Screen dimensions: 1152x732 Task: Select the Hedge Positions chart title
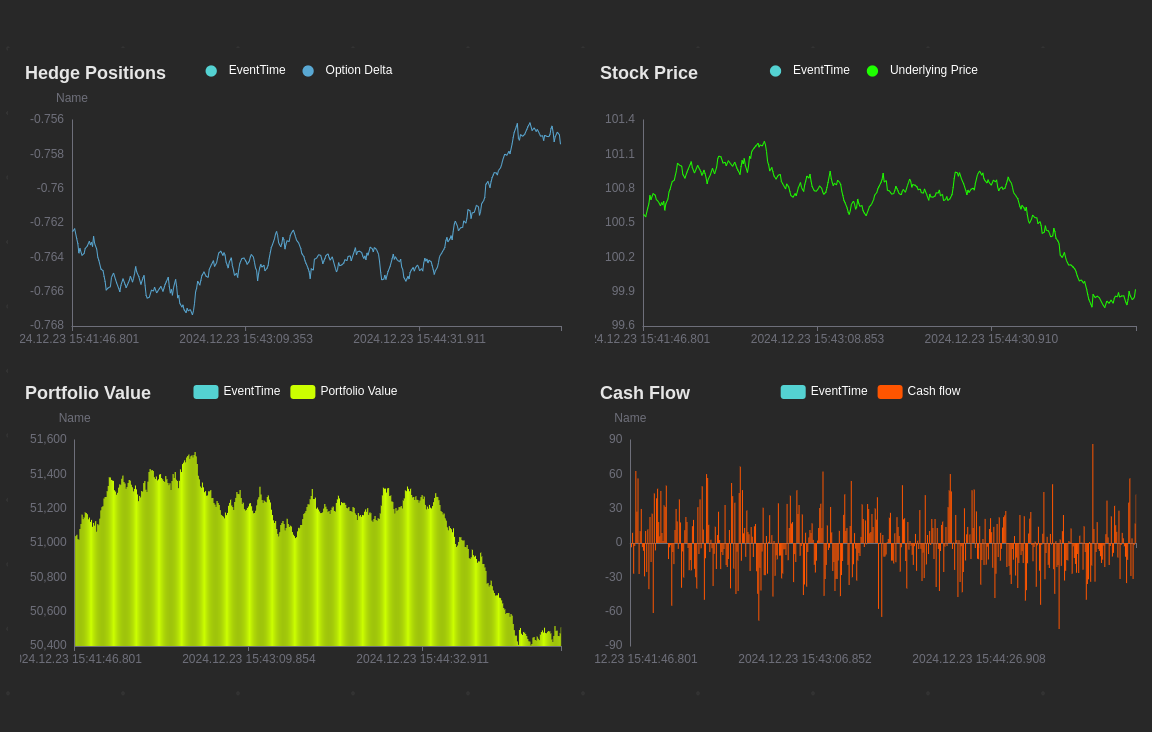click(x=95, y=73)
